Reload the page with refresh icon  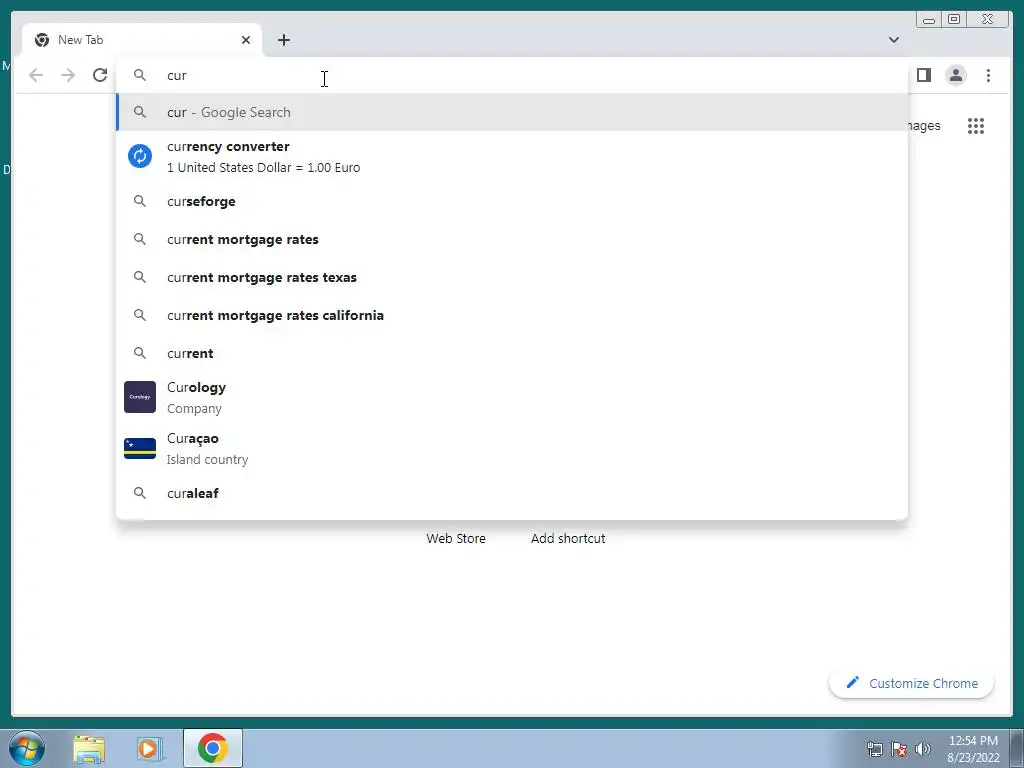click(x=100, y=75)
